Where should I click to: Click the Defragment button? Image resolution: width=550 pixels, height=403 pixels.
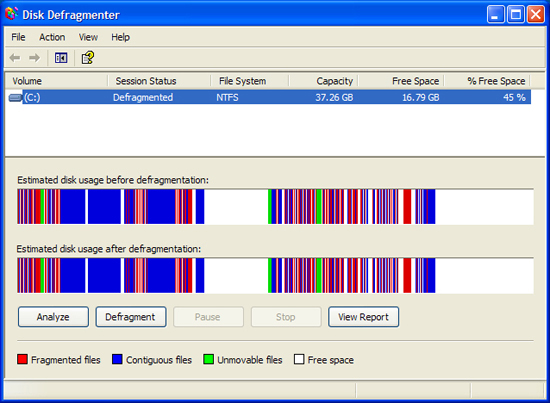pyautogui.click(x=131, y=317)
